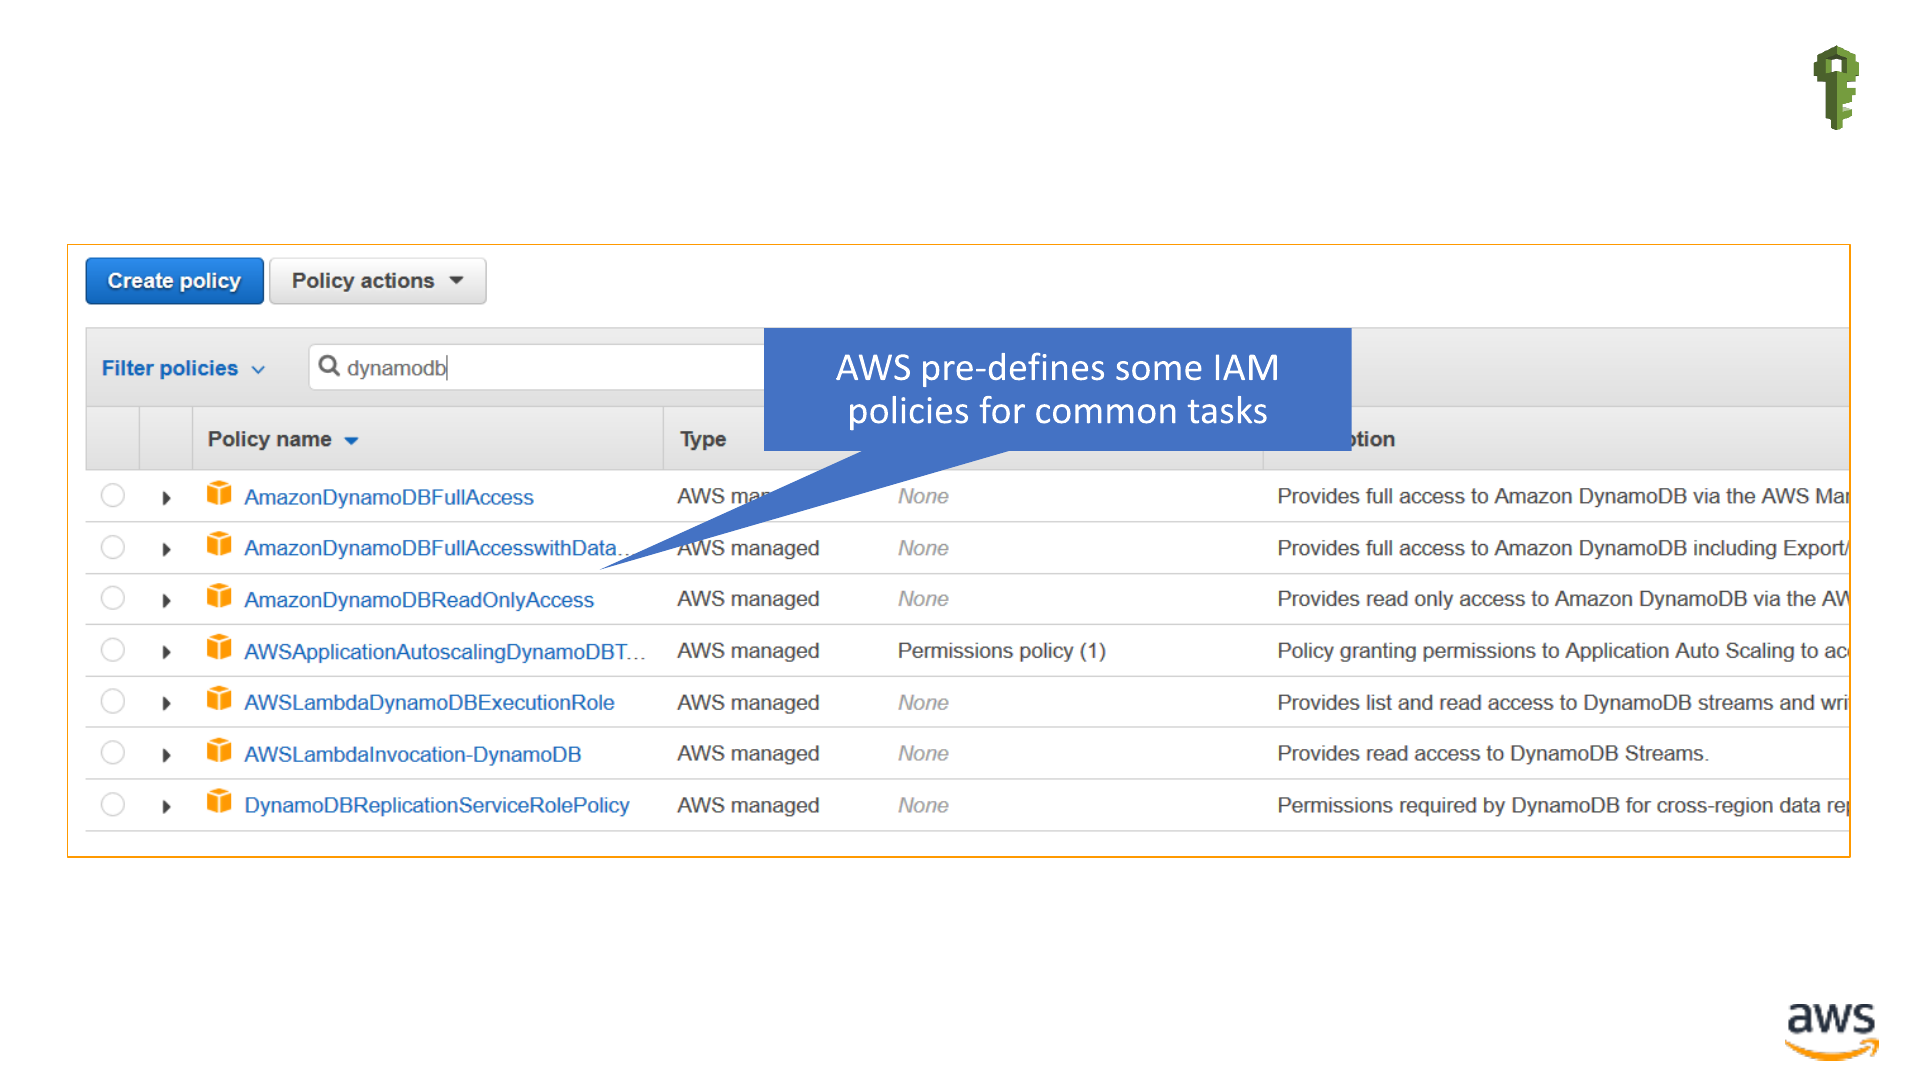Screen dimensions: 1920x1080
Task: Select radio for AWSLambdaDynamoDBExecutionRole
Action: click(113, 702)
